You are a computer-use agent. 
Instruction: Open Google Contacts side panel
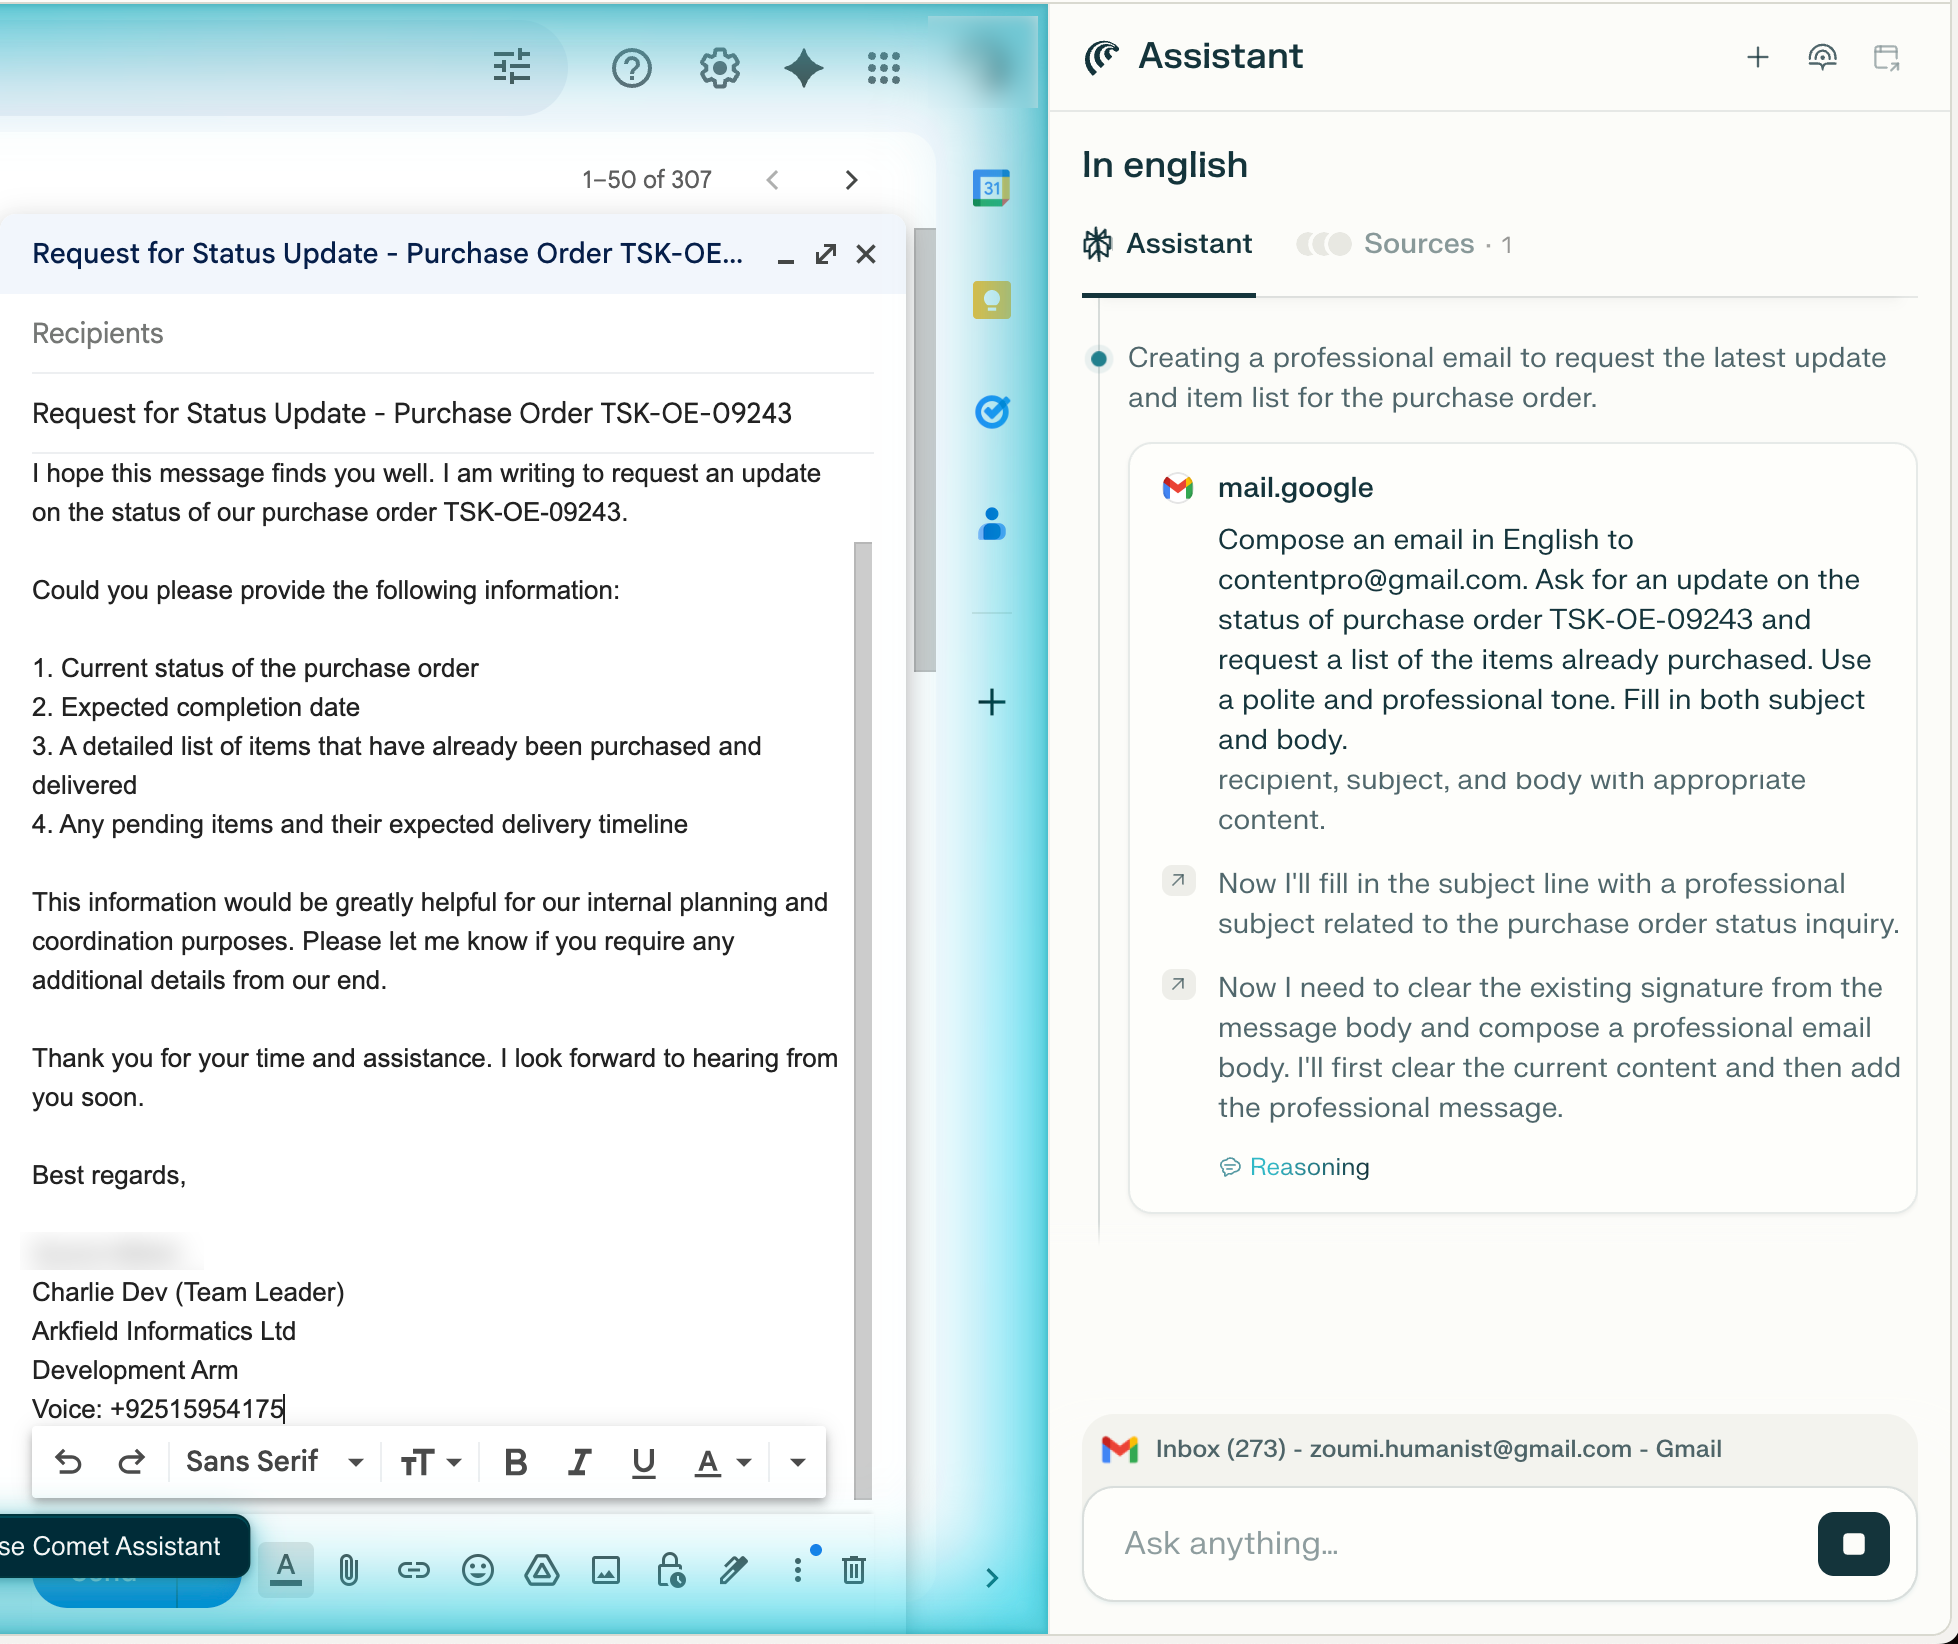point(991,523)
